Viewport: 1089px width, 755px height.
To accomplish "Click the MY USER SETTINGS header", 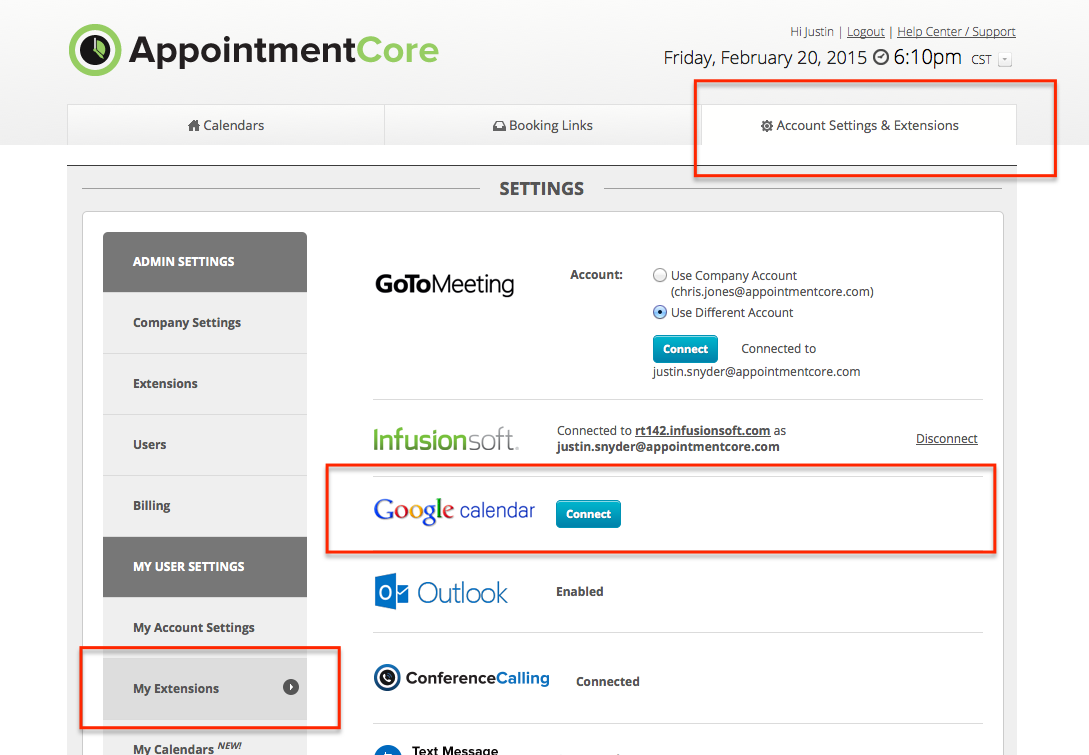I will click(205, 567).
